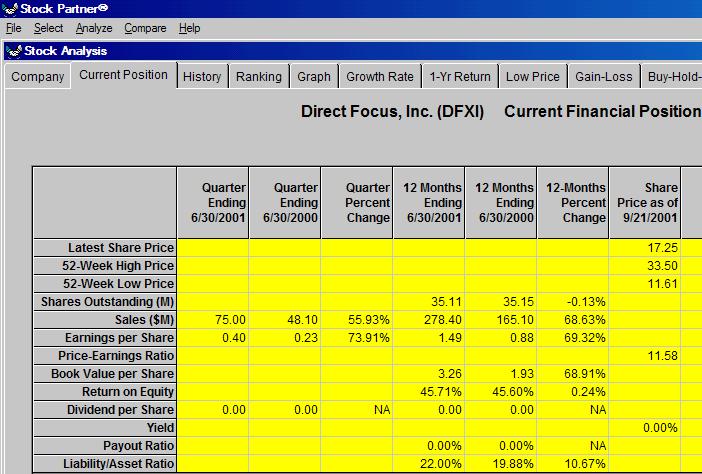Click the Latest Share Price row header
702x474 pixels.
coord(105,248)
